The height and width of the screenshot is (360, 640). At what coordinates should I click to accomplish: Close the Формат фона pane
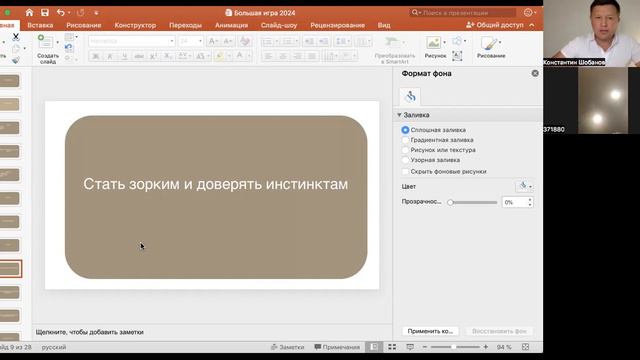pos(535,73)
